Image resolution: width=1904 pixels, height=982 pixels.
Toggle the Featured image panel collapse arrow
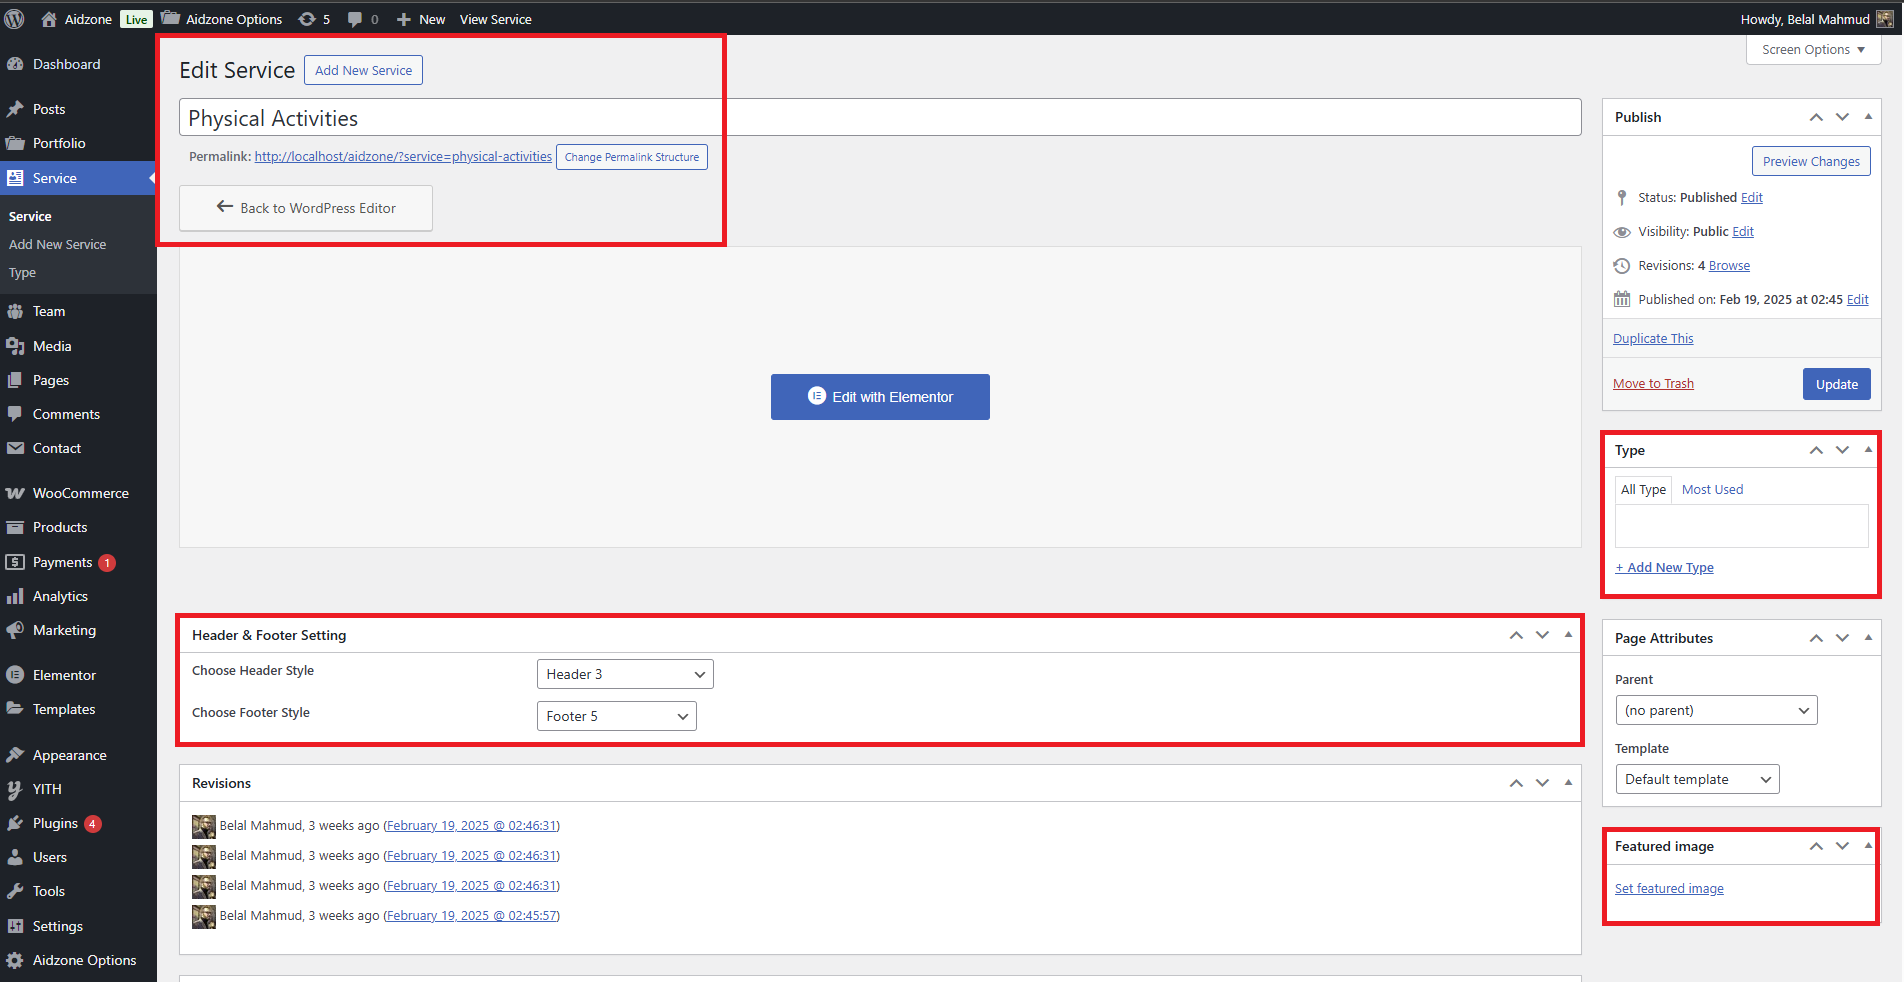(1868, 846)
